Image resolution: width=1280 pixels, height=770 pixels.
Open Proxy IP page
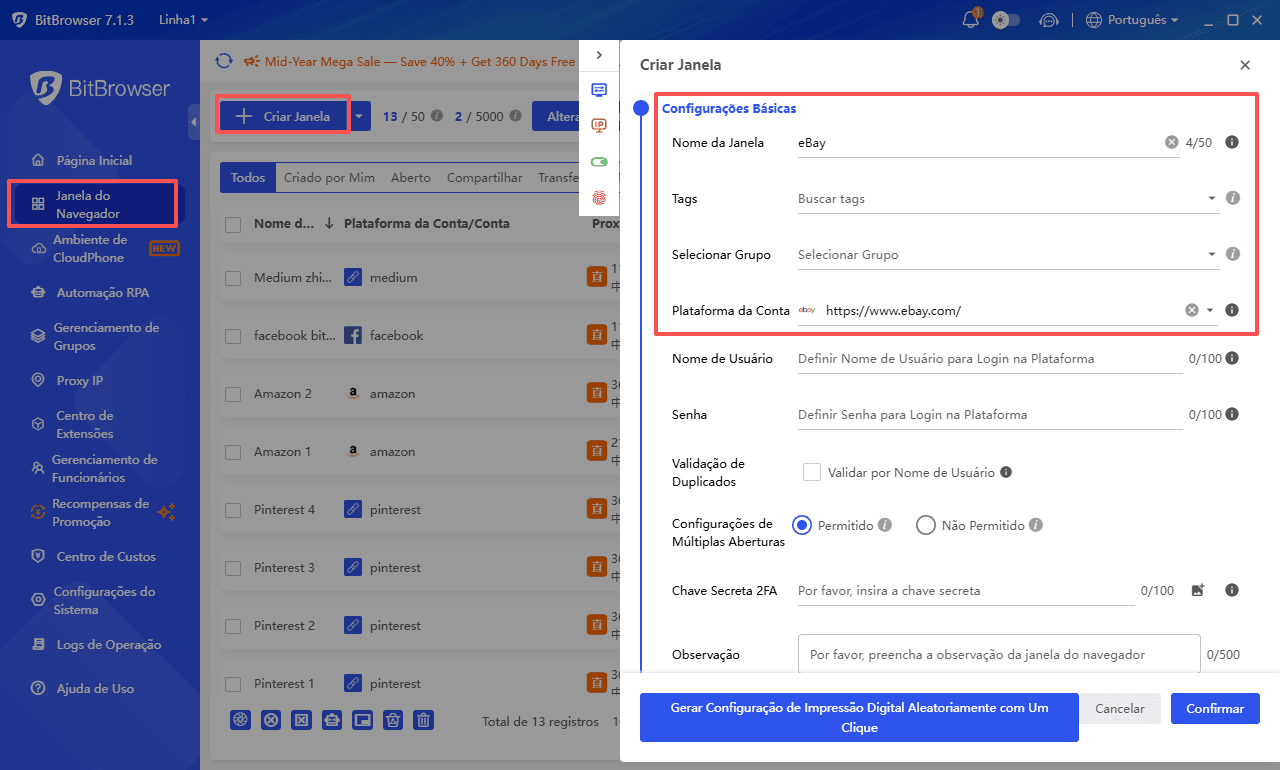80,380
